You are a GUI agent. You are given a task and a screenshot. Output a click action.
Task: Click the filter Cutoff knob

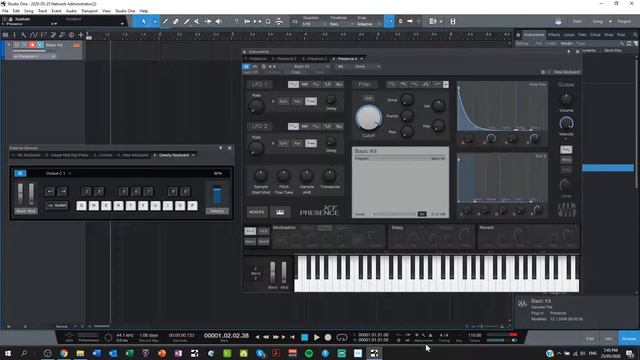(x=369, y=118)
